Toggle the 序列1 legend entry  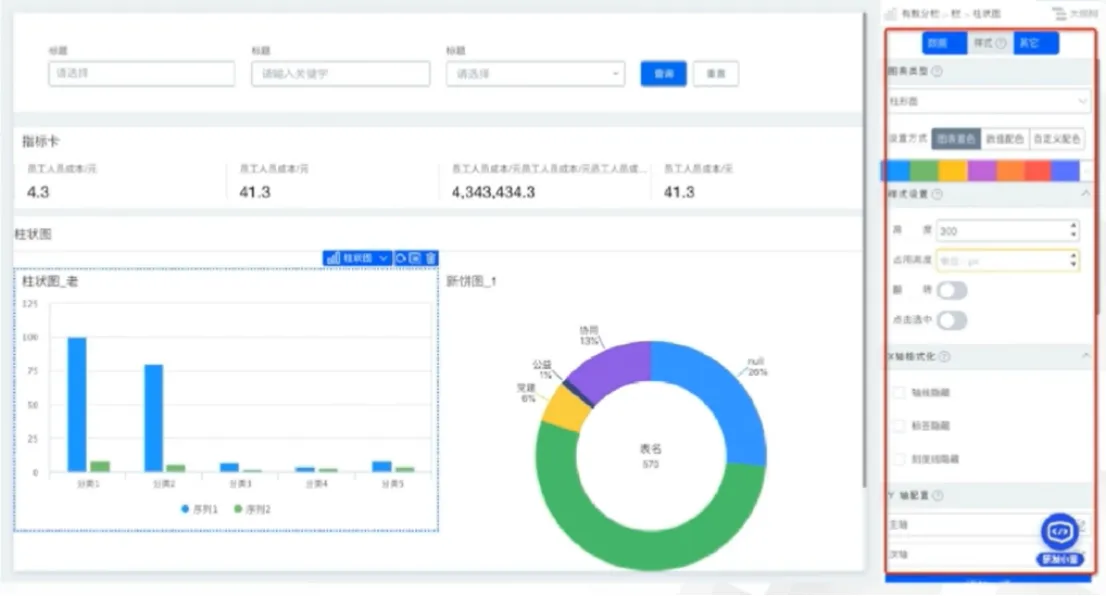tap(200, 509)
